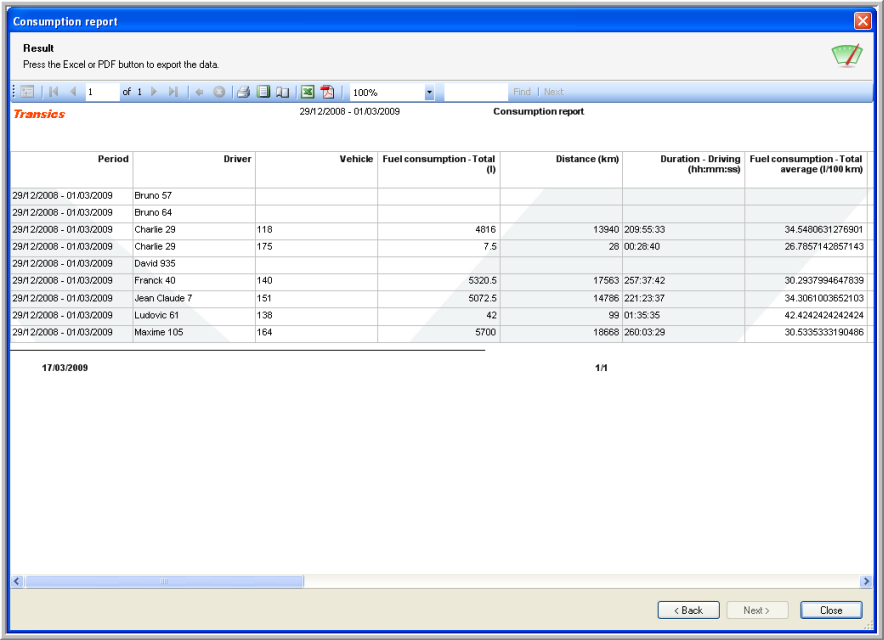Export report to PDF
Viewport: 884px width, 640px height.
click(x=327, y=92)
